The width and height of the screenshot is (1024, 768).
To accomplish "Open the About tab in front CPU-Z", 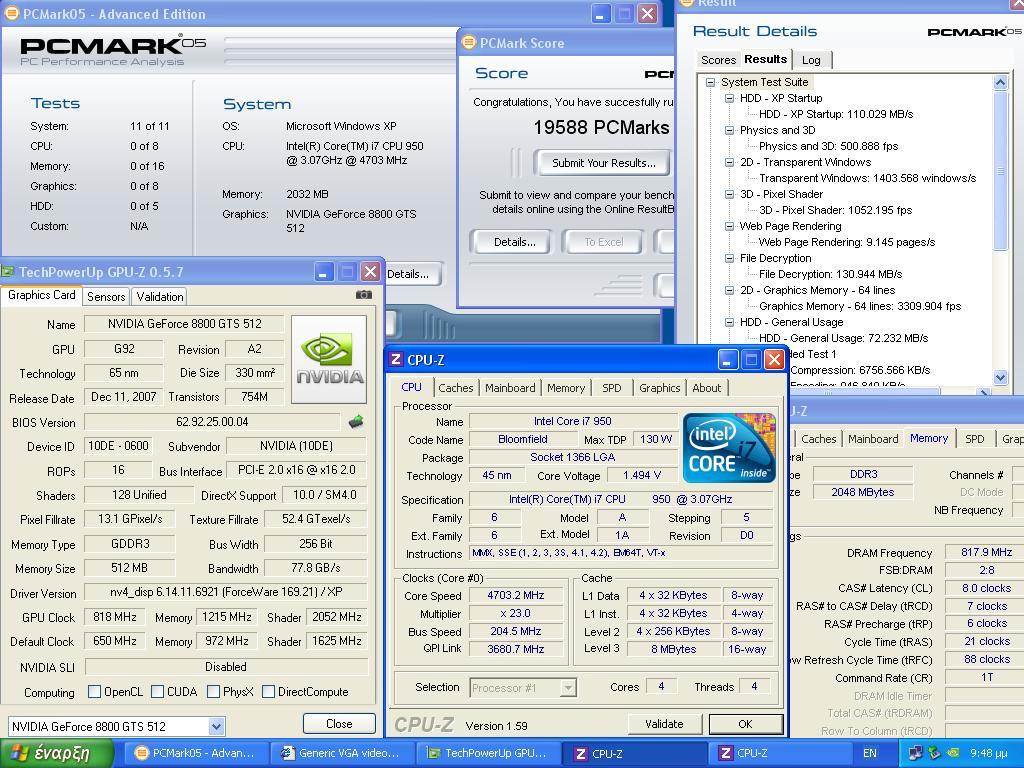I will point(707,388).
